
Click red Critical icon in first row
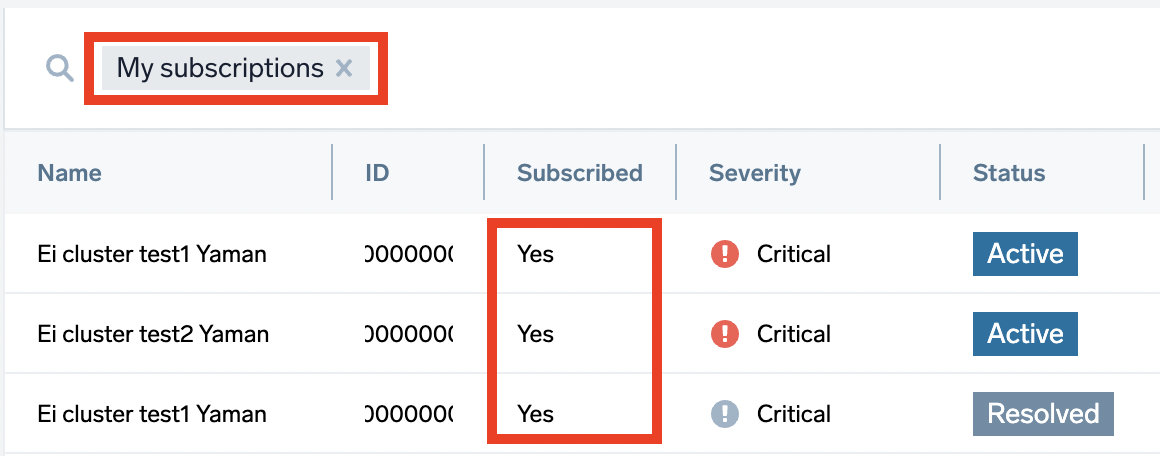[x=724, y=254]
